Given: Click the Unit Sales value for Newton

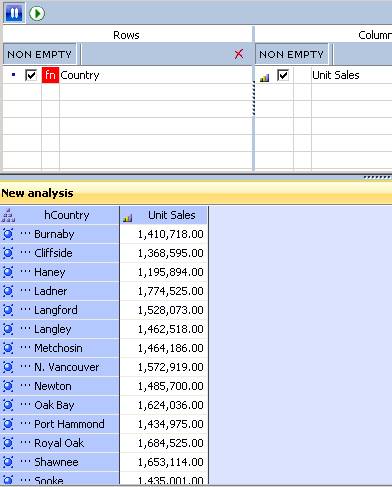Looking at the screenshot, I should pos(170,386).
